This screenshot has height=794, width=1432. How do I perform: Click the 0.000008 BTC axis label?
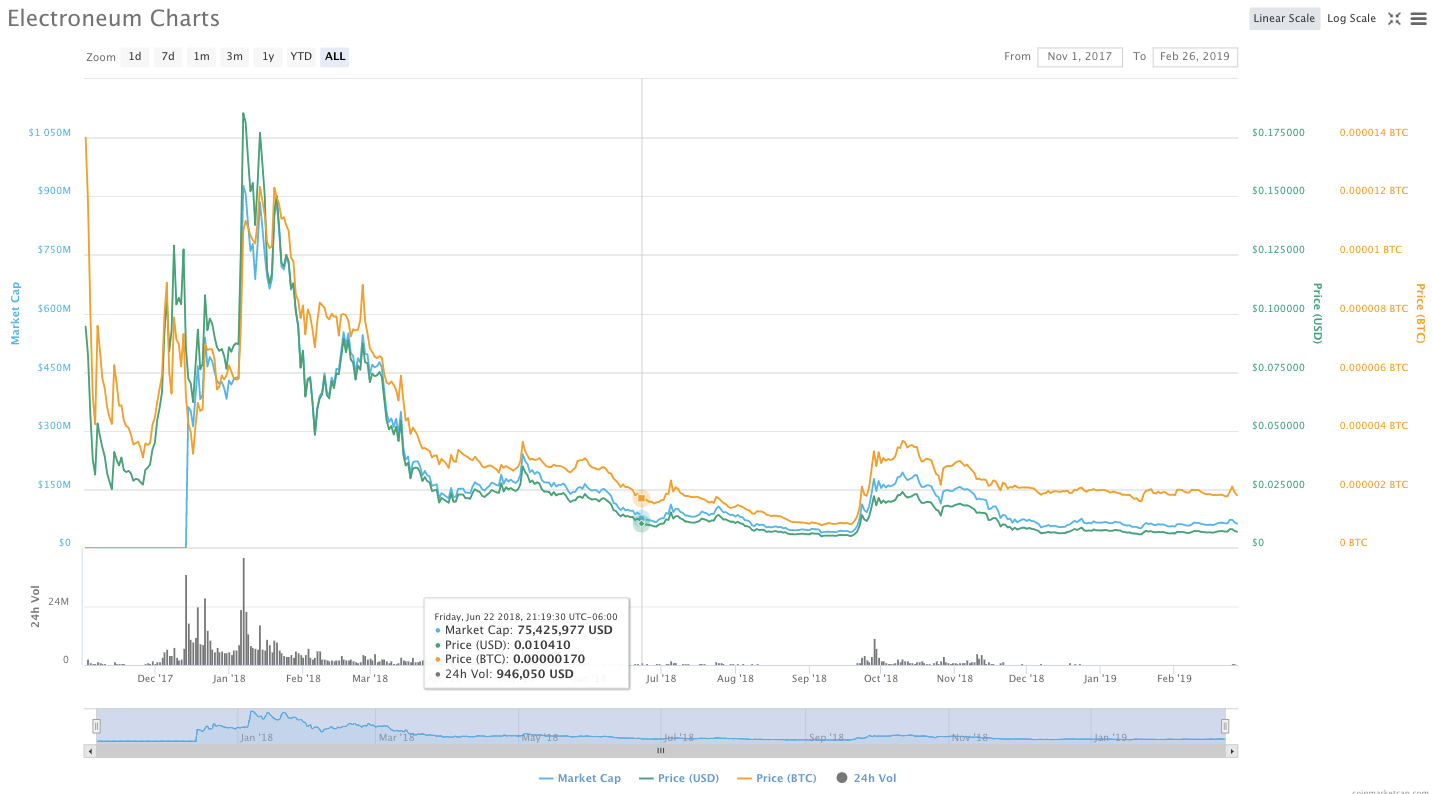(x=1374, y=309)
